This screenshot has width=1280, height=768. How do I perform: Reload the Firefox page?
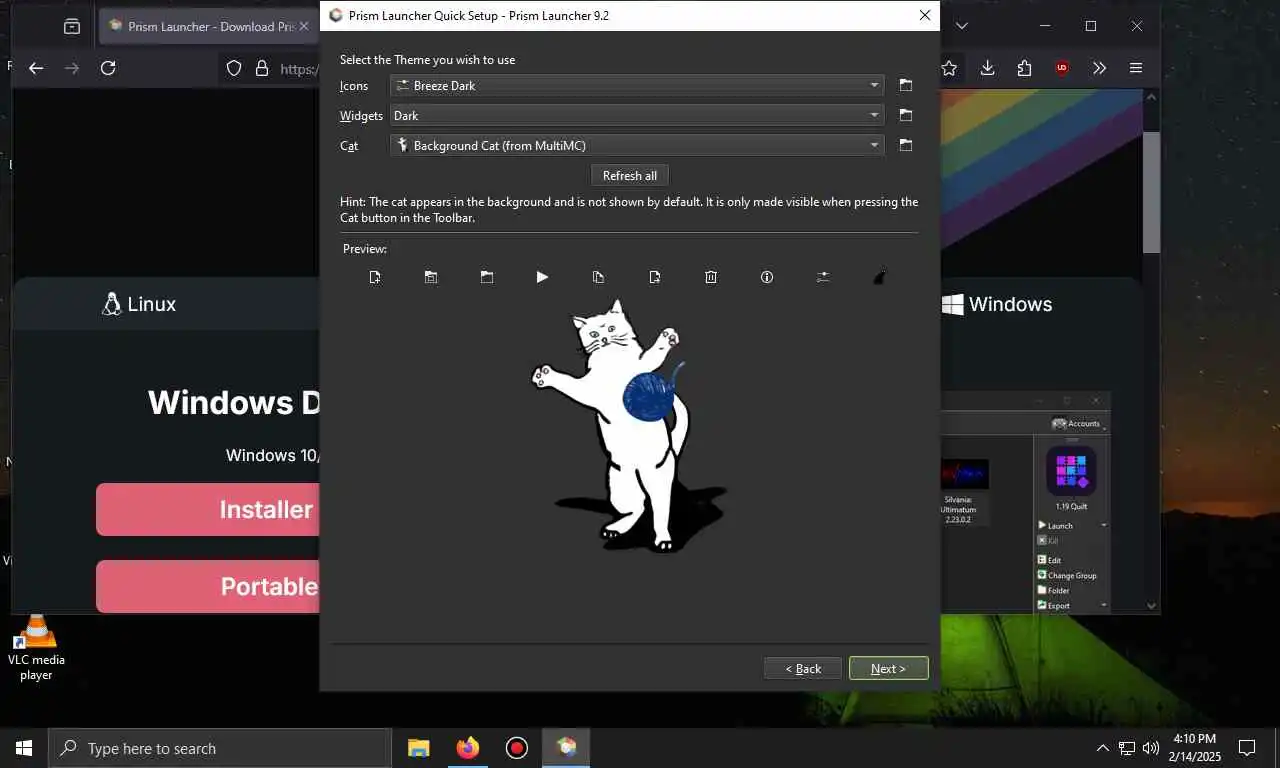(108, 68)
